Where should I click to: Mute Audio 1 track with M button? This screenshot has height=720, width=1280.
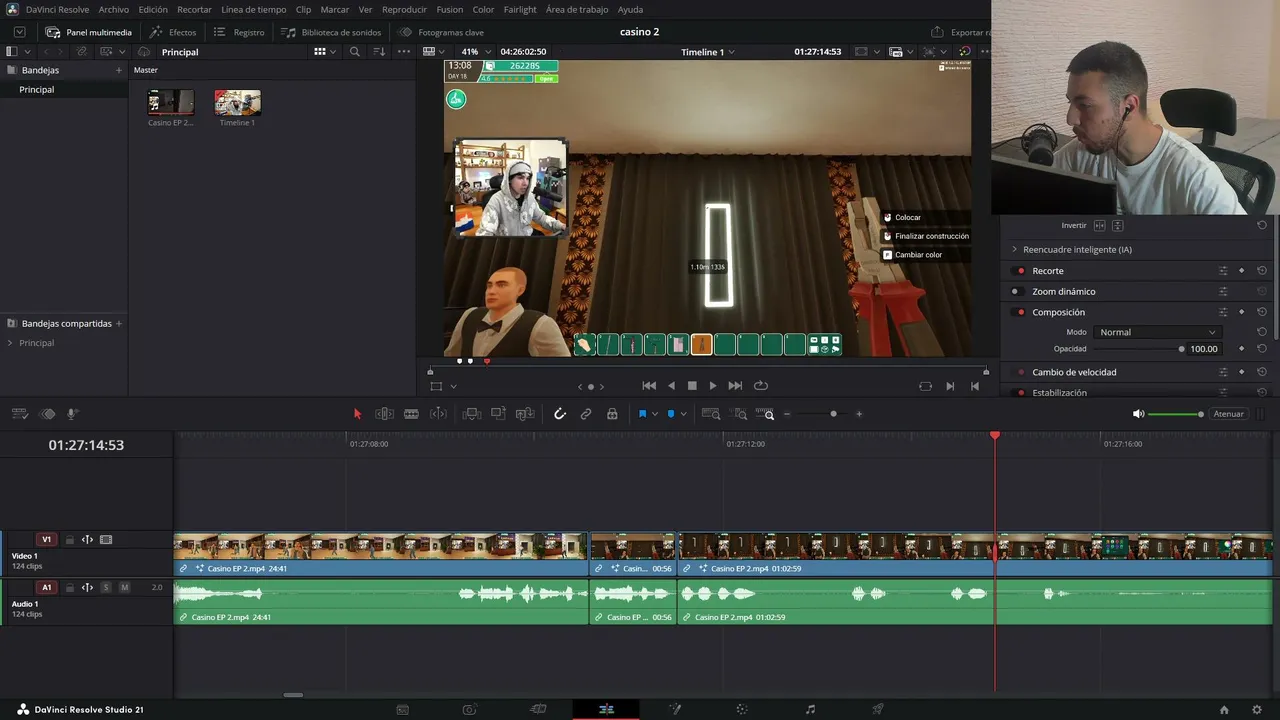(x=124, y=587)
